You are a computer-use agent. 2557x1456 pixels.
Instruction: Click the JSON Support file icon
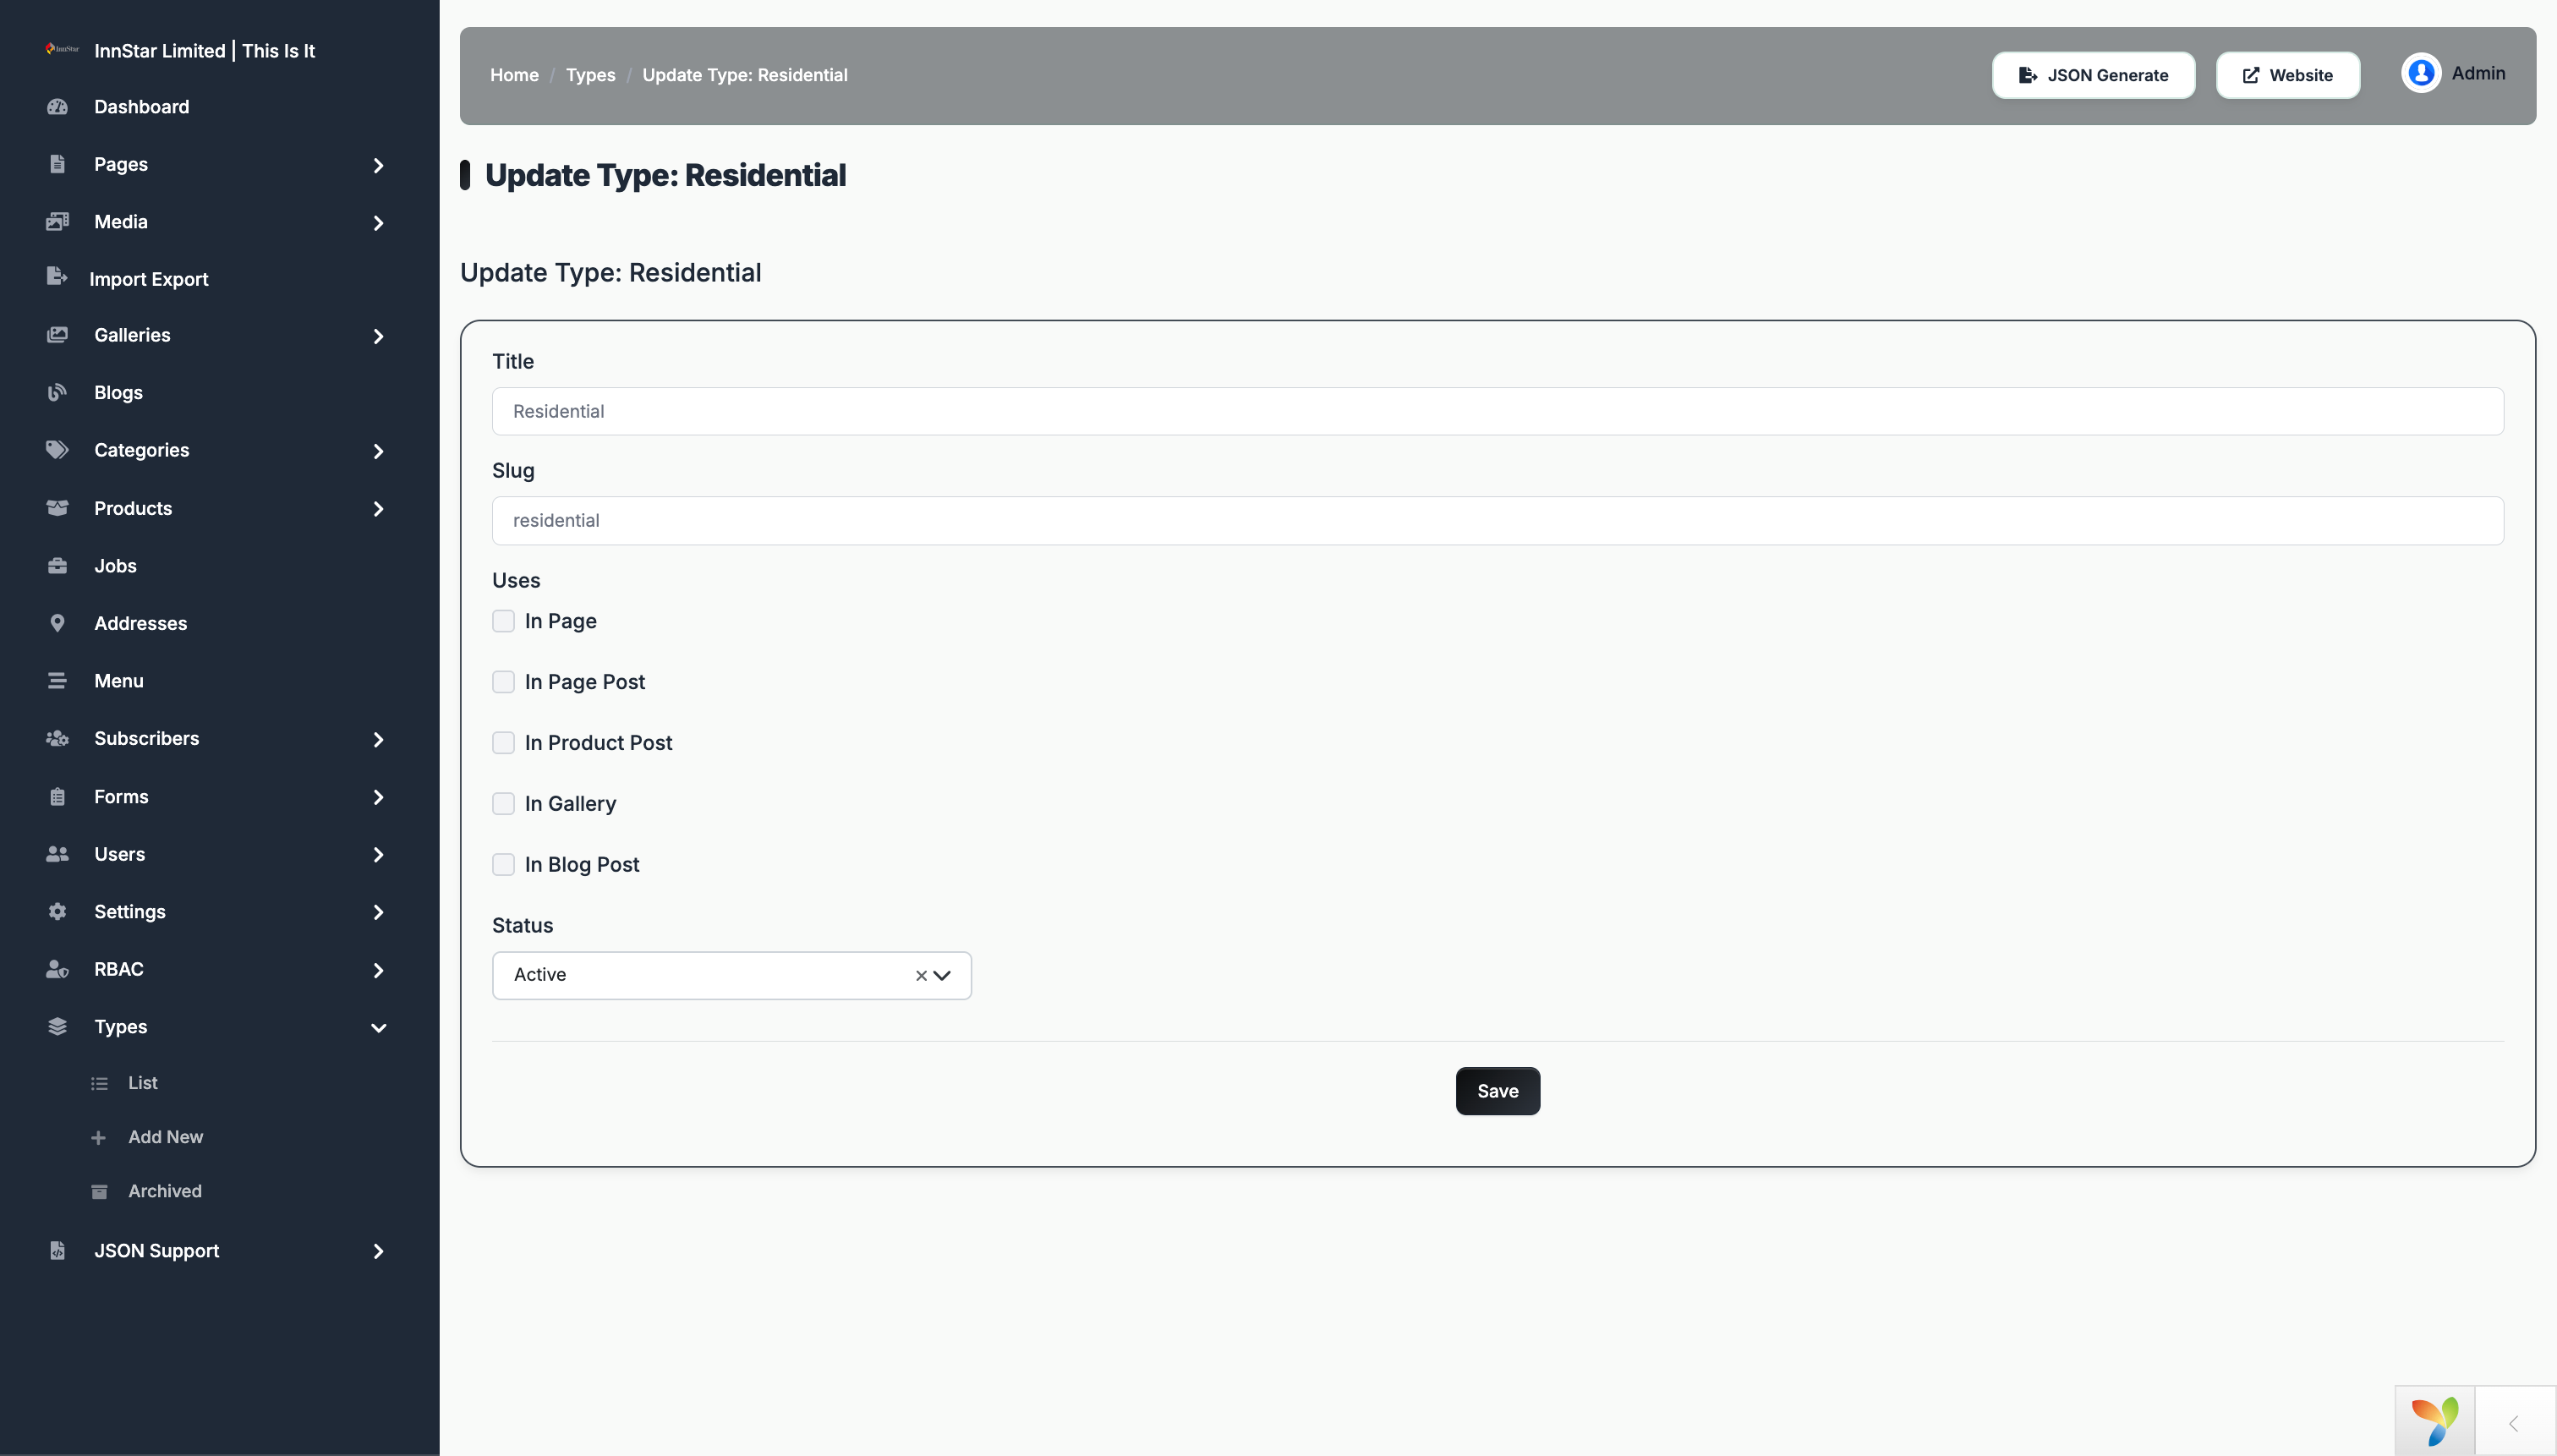[x=57, y=1251]
